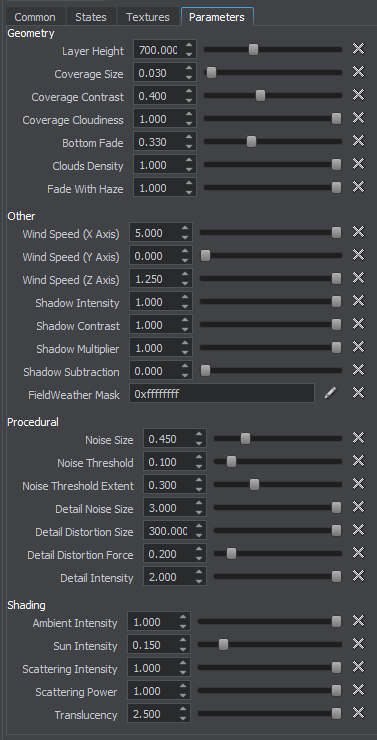This screenshot has height=740, width=377.
Task: Increase Noise Threshold with stepper up arrow
Action: point(199,457)
